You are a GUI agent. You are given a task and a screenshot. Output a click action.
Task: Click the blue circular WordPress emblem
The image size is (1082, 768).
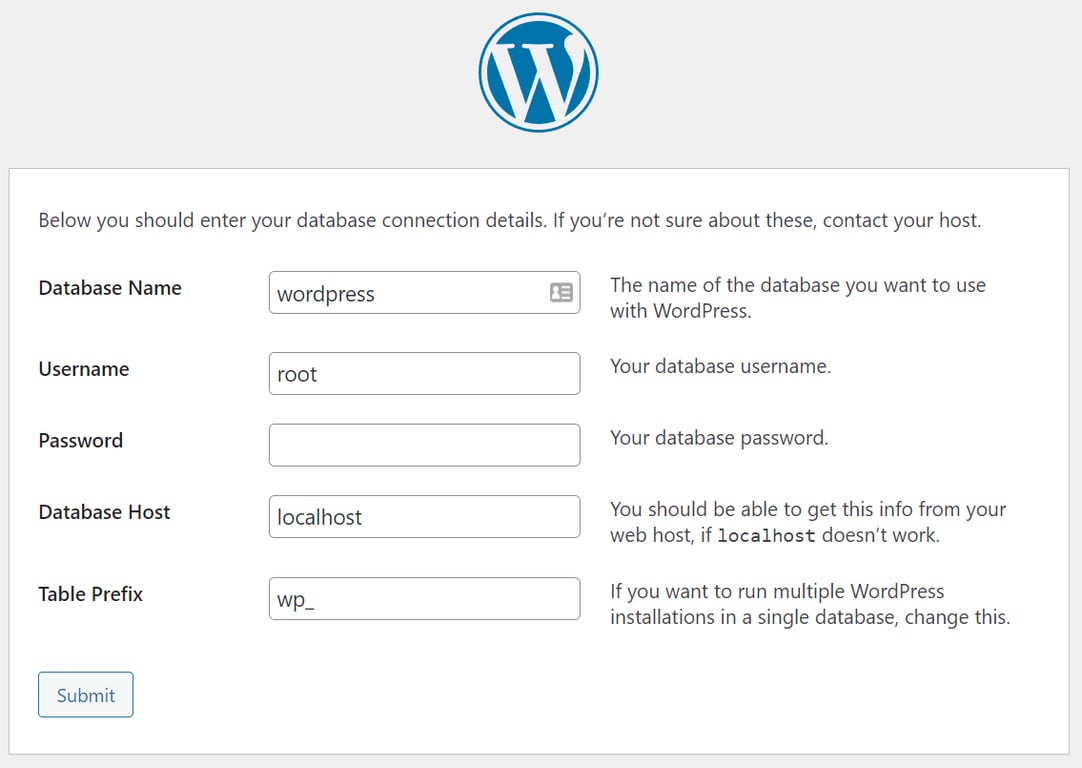539,71
